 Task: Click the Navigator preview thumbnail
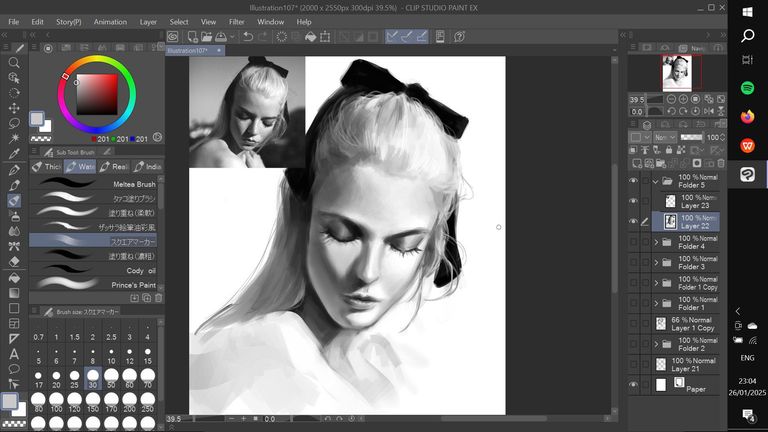click(677, 73)
